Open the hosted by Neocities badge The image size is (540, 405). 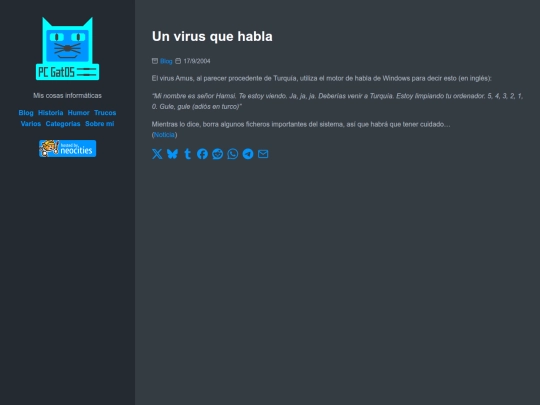[68, 148]
